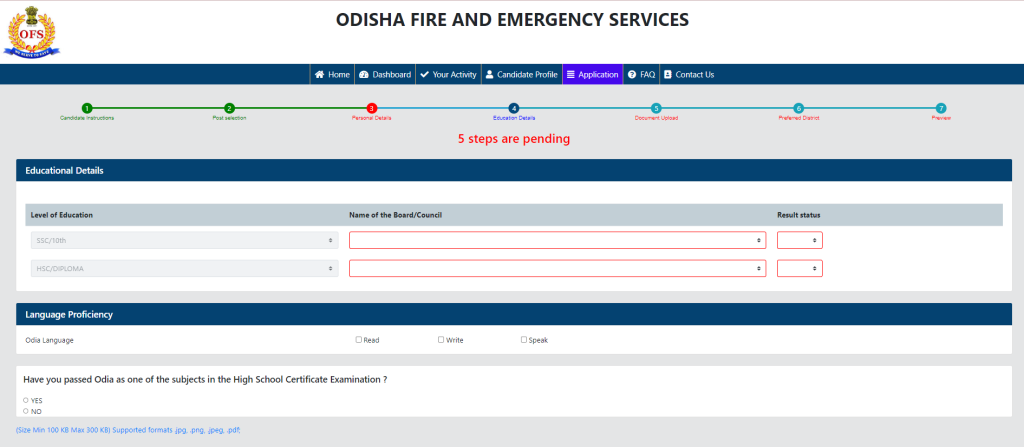Image resolution: width=1024 pixels, height=447 pixels.
Task: Click the 'Odia Language' label
Action: [x=49, y=340]
